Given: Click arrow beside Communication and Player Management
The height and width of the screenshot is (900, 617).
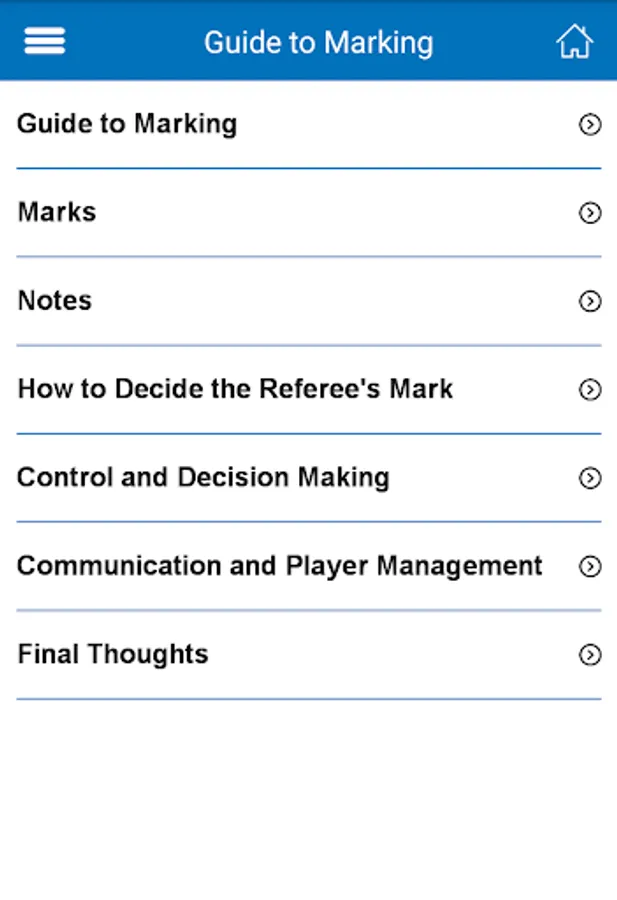Looking at the screenshot, I should 590,567.
